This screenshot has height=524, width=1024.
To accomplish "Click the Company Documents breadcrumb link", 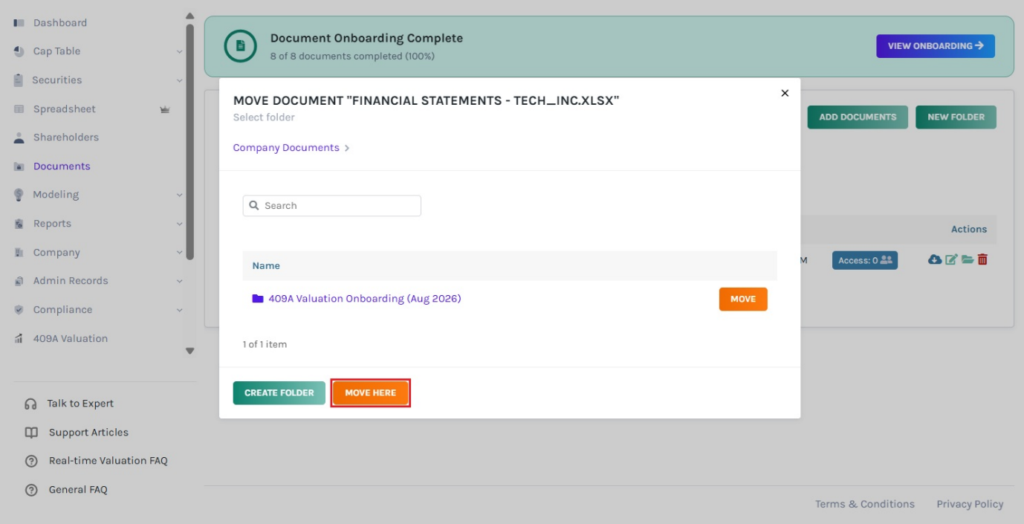I will pyautogui.click(x=286, y=148).
